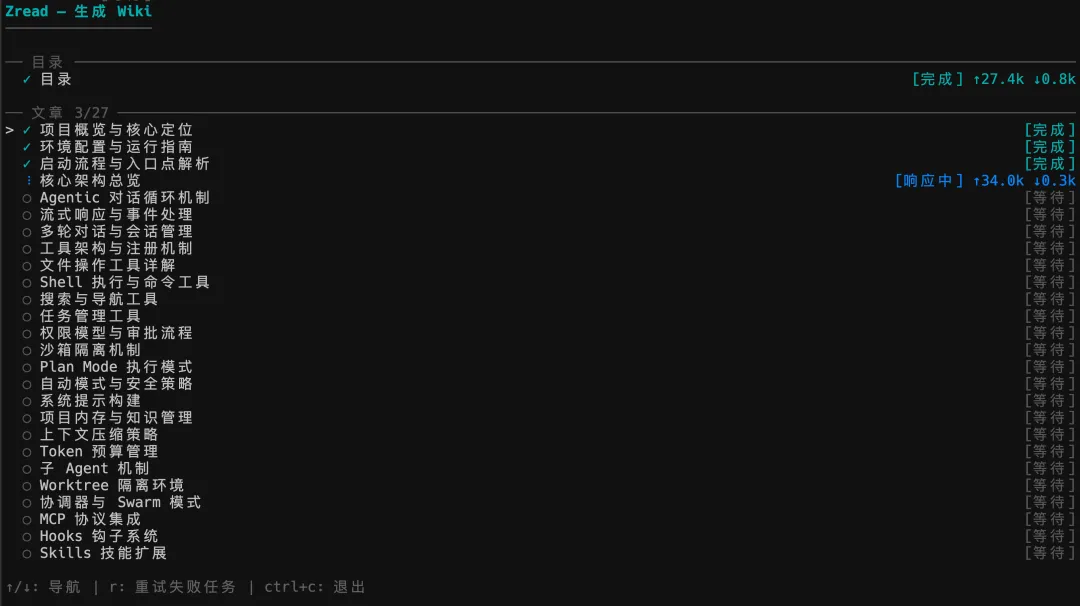Viewport: 1080px width, 606px height.
Task: Select the circle marker for Token 预算管理
Action: pyautogui.click(x=27, y=452)
